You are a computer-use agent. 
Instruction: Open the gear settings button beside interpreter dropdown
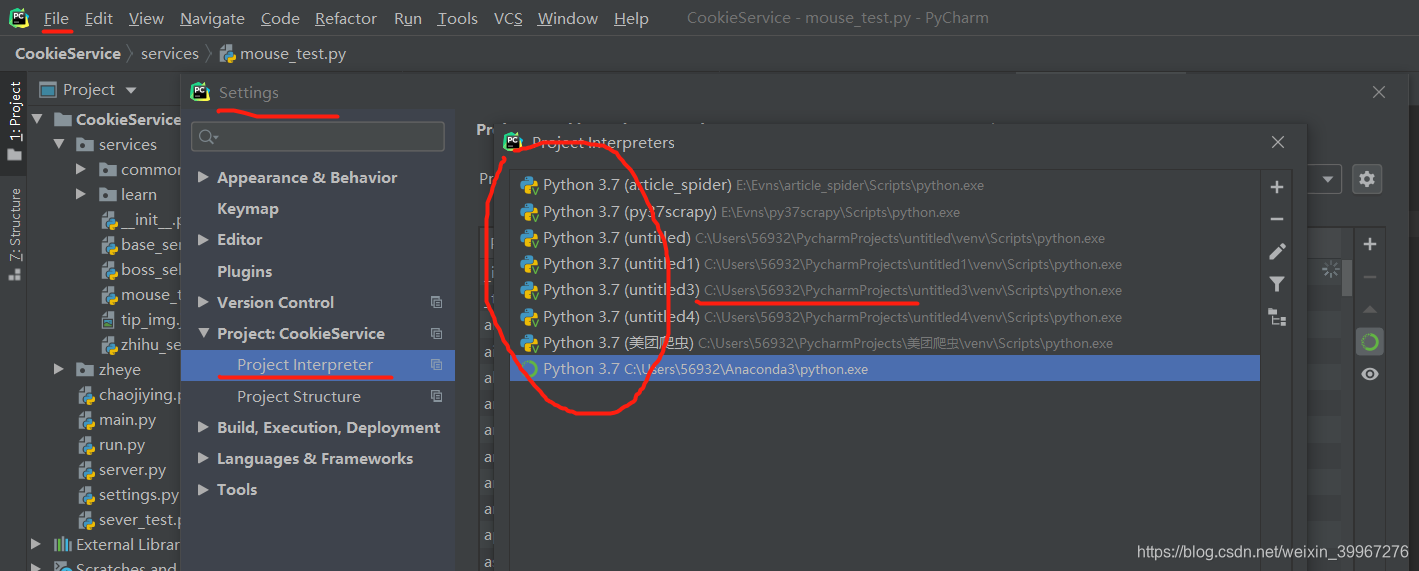click(x=1367, y=180)
